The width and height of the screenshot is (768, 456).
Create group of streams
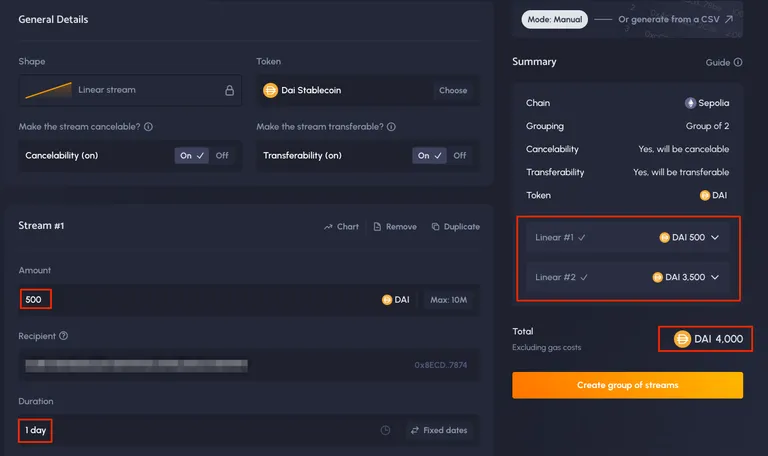(x=627, y=385)
